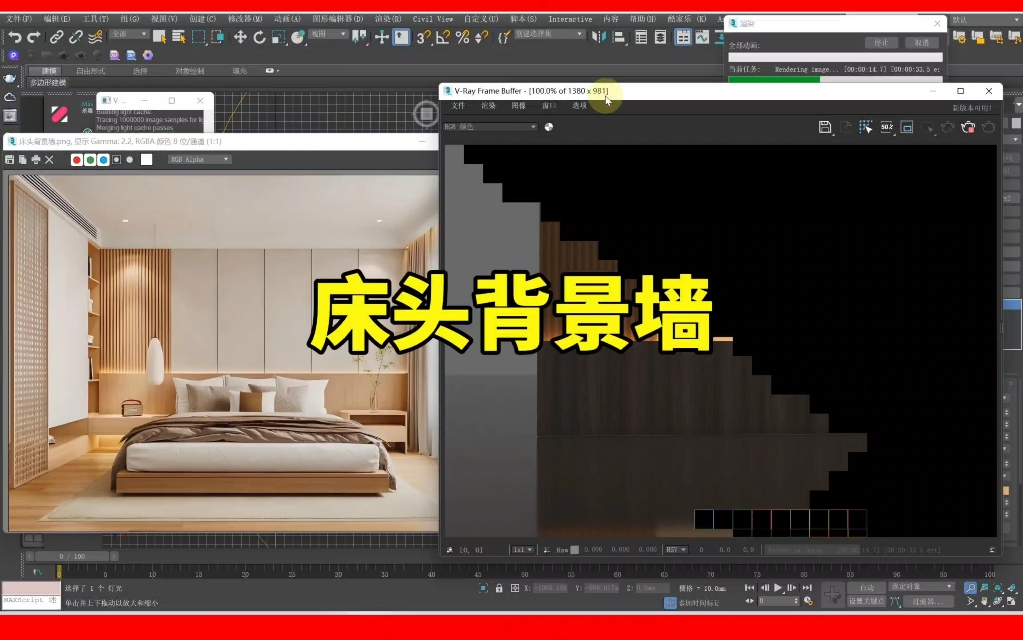
Task: Switch to the 对象绘制 ribbon tab
Action: [190, 70]
